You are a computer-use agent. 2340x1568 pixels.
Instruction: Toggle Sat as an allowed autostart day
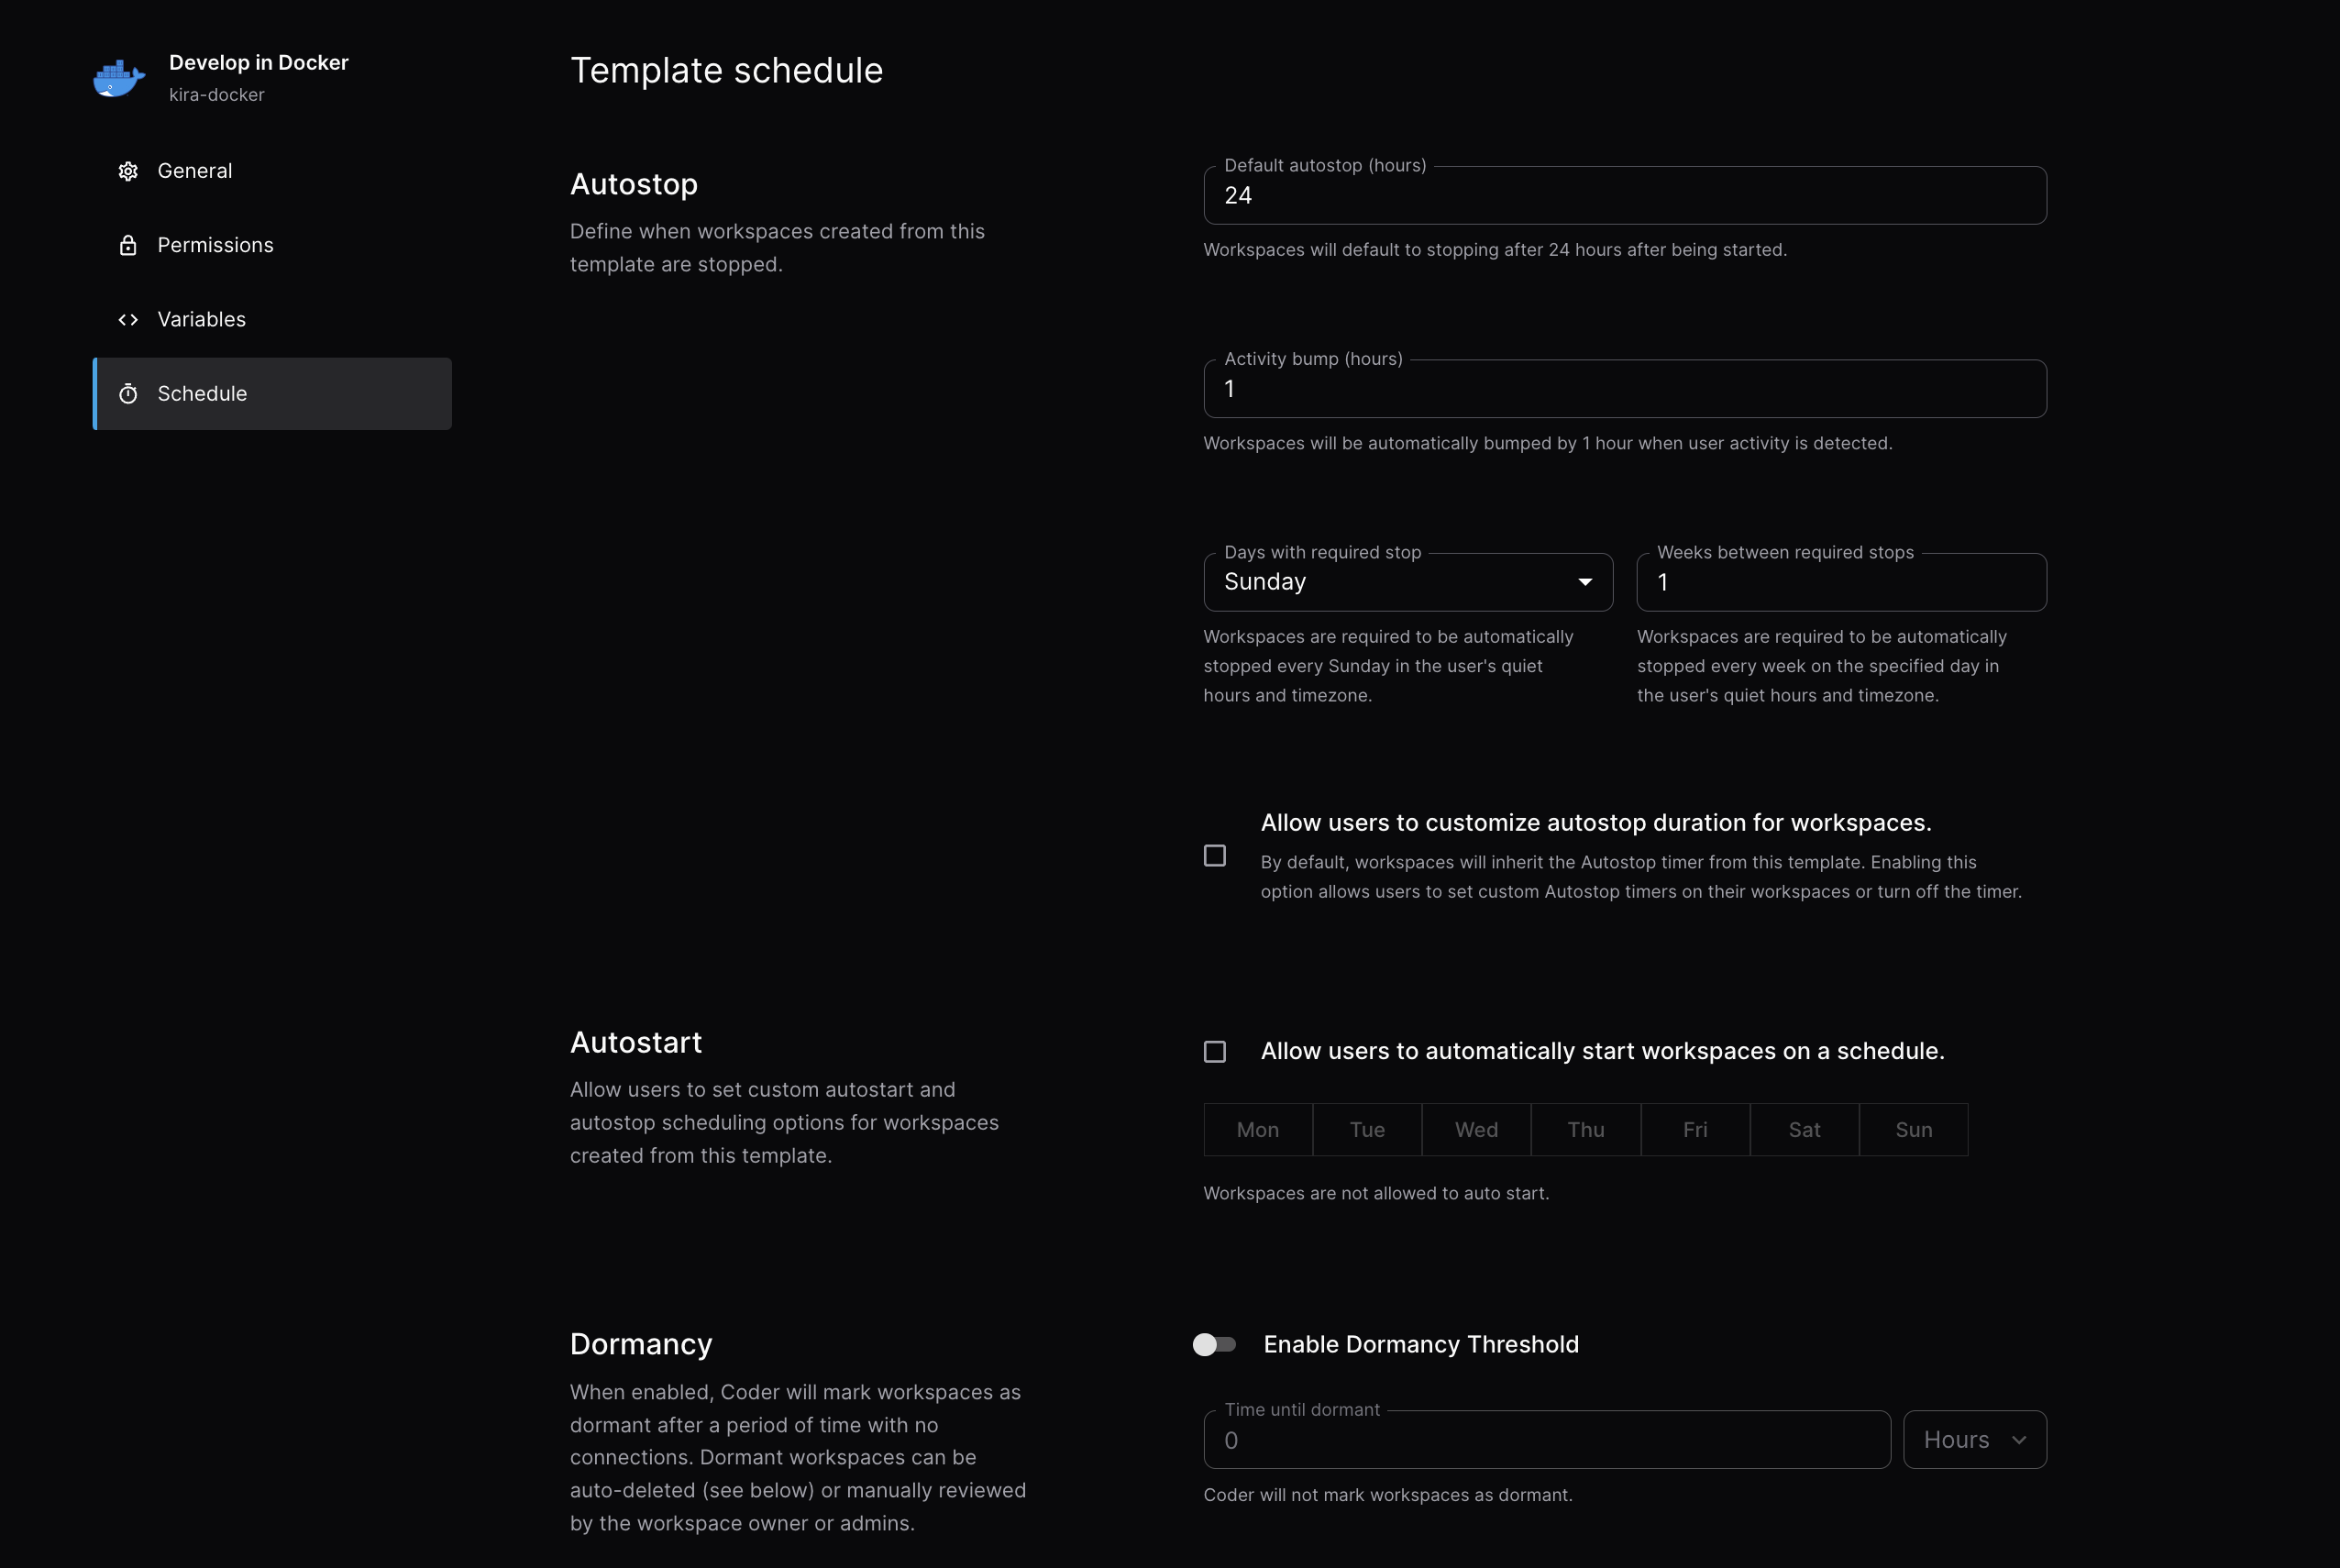coord(1804,1129)
